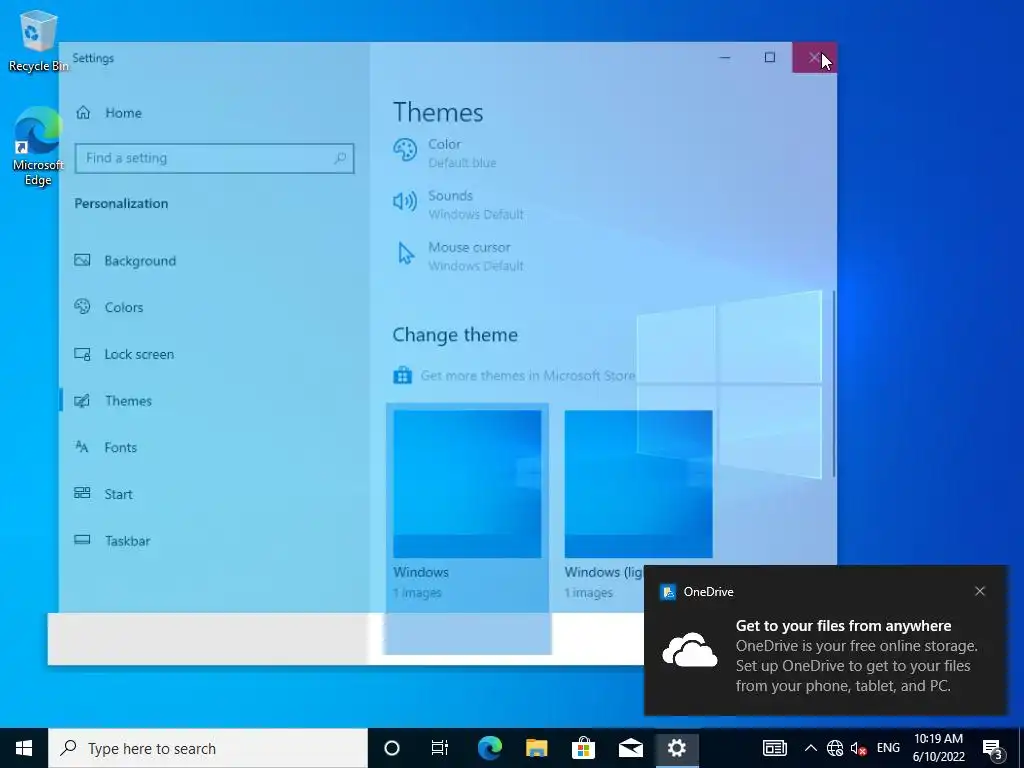Open Taskbar personalization page
The width and height of the screenshot is (1024, 768).
coord(112,541)
